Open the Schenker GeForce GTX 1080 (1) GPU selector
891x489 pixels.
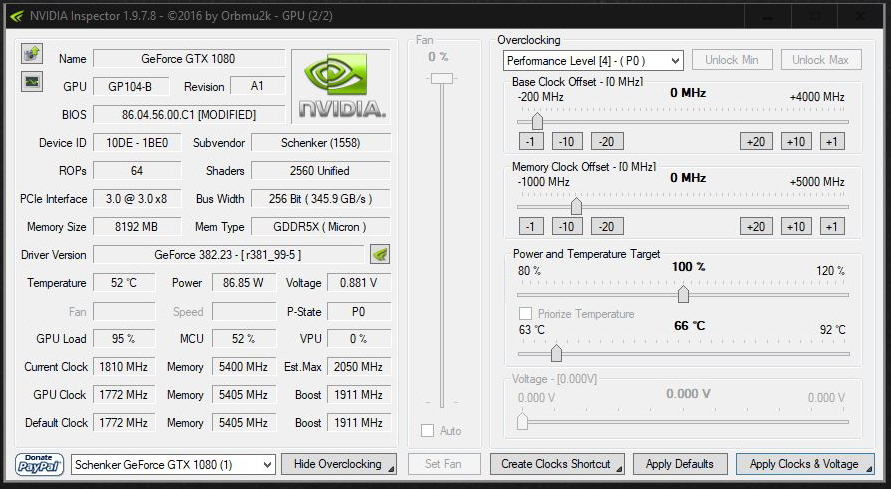(173, 465)
